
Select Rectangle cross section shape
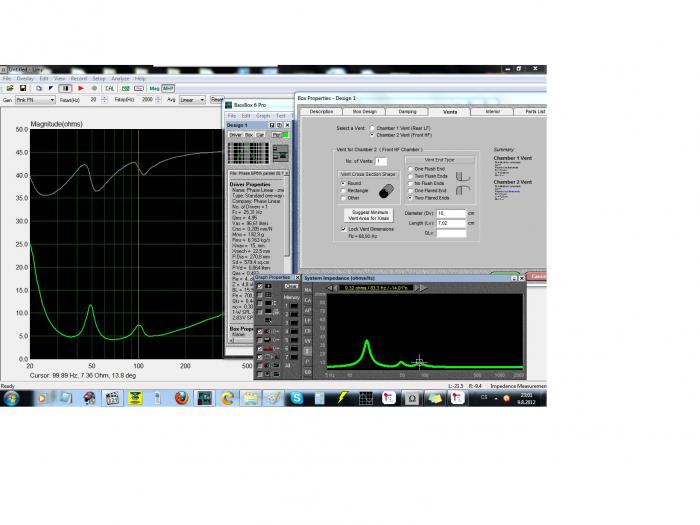tap(343, 191)
